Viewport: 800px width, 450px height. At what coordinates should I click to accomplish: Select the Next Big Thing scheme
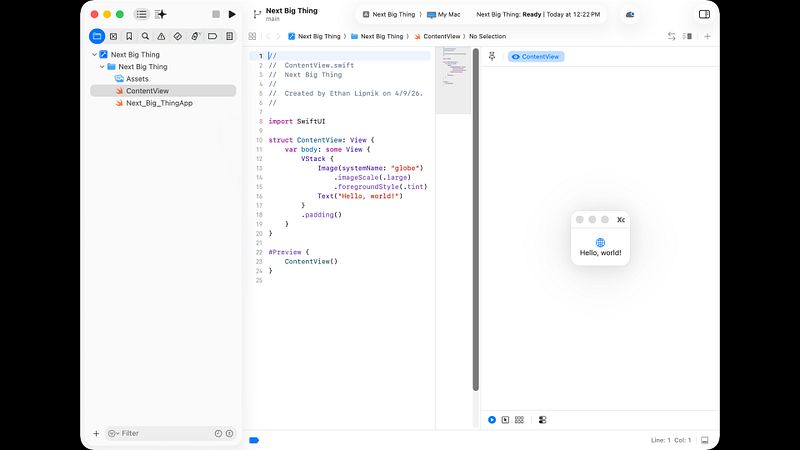[x=389, y=14]
